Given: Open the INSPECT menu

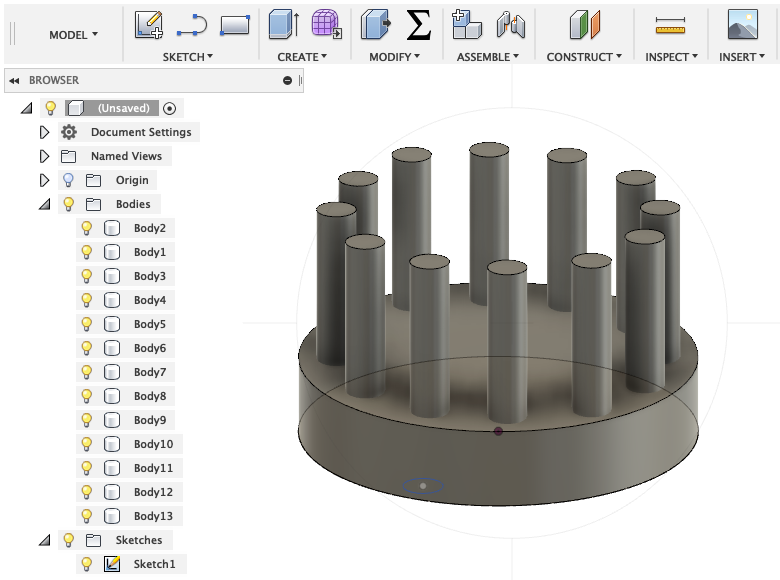Looking at the screenshot, I should (671, 57).
